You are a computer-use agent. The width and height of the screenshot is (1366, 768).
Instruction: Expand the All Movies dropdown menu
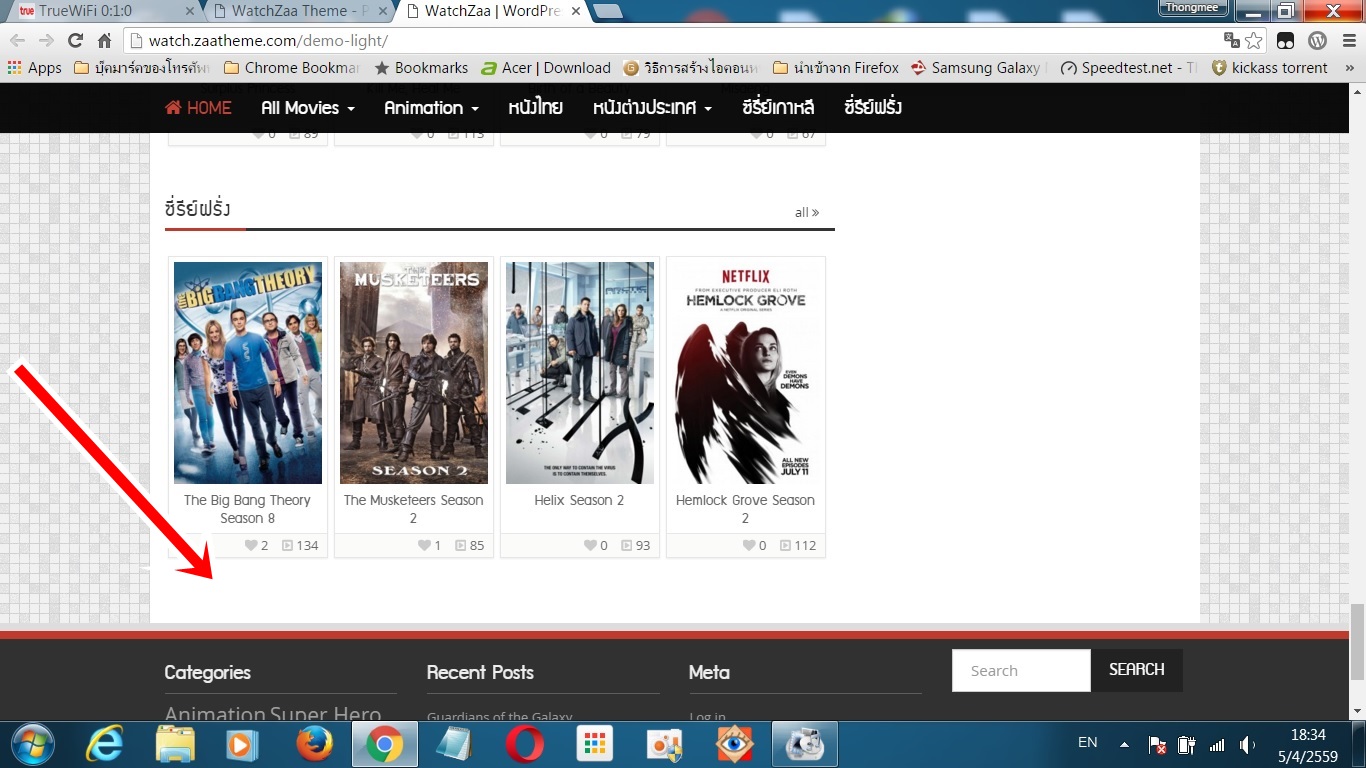click(308, 108)
